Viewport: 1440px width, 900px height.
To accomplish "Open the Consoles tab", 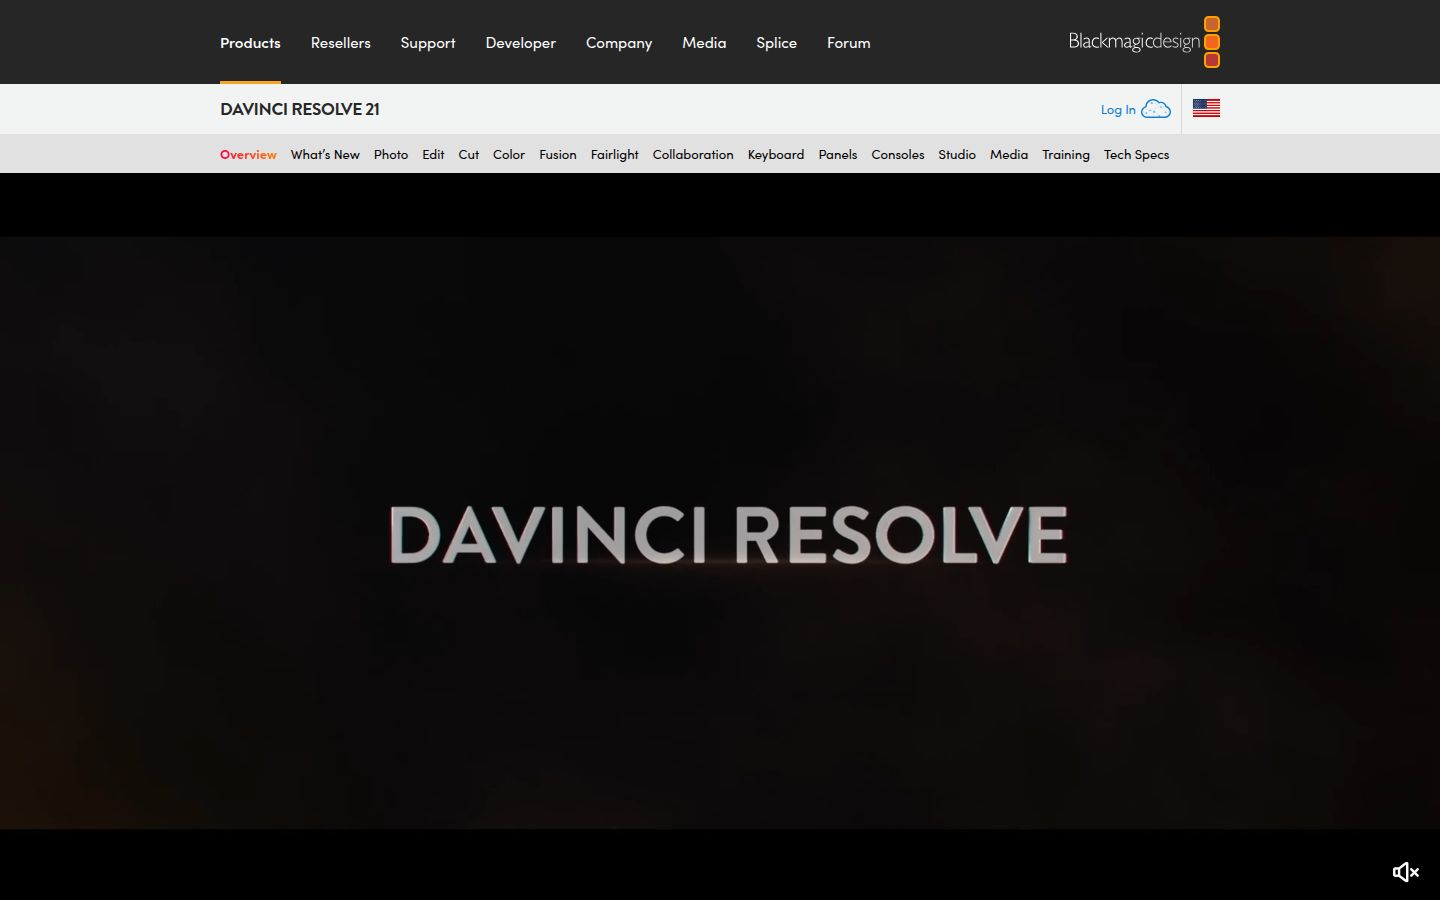I will [x=898, y=155].
